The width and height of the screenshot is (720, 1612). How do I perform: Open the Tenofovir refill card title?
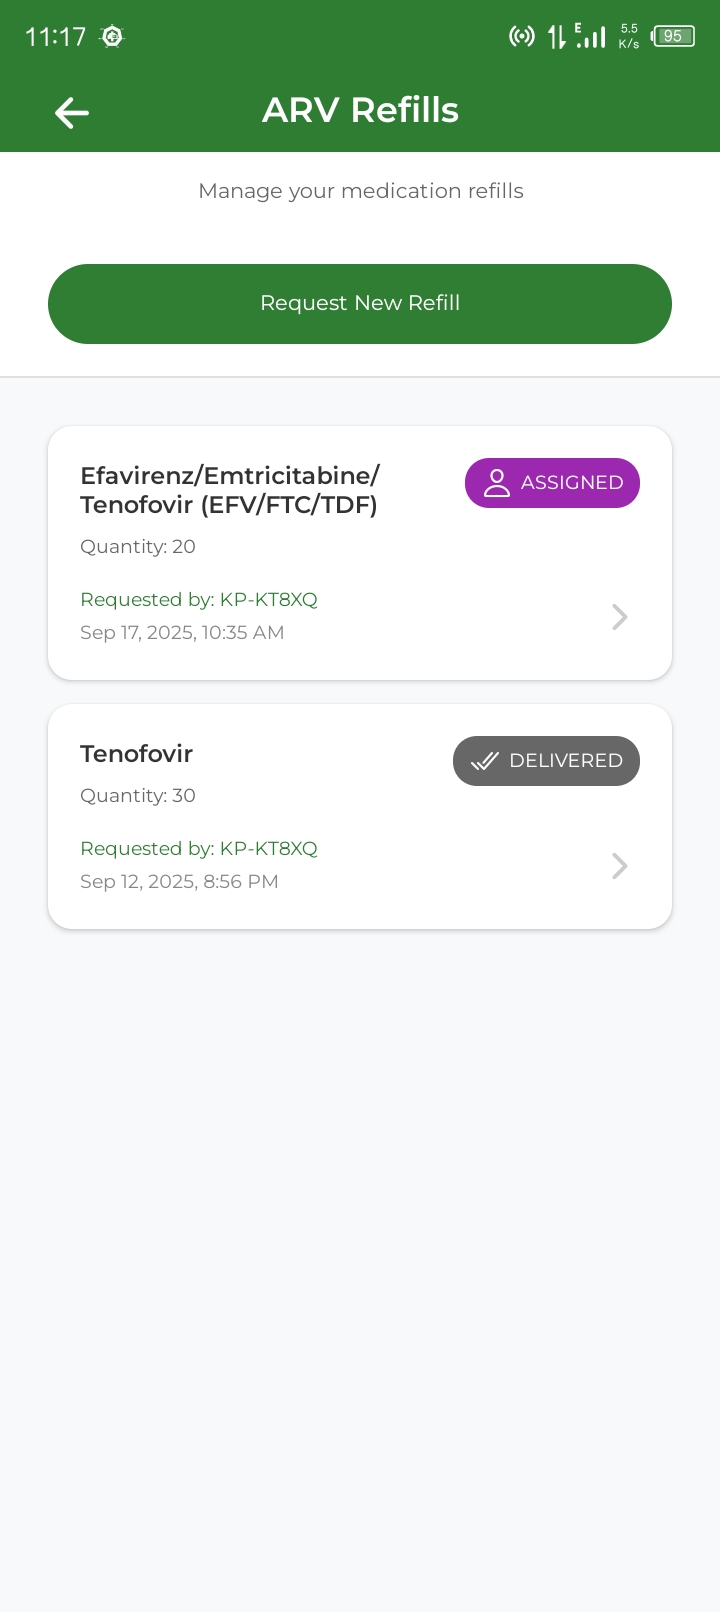click(137, 754)
